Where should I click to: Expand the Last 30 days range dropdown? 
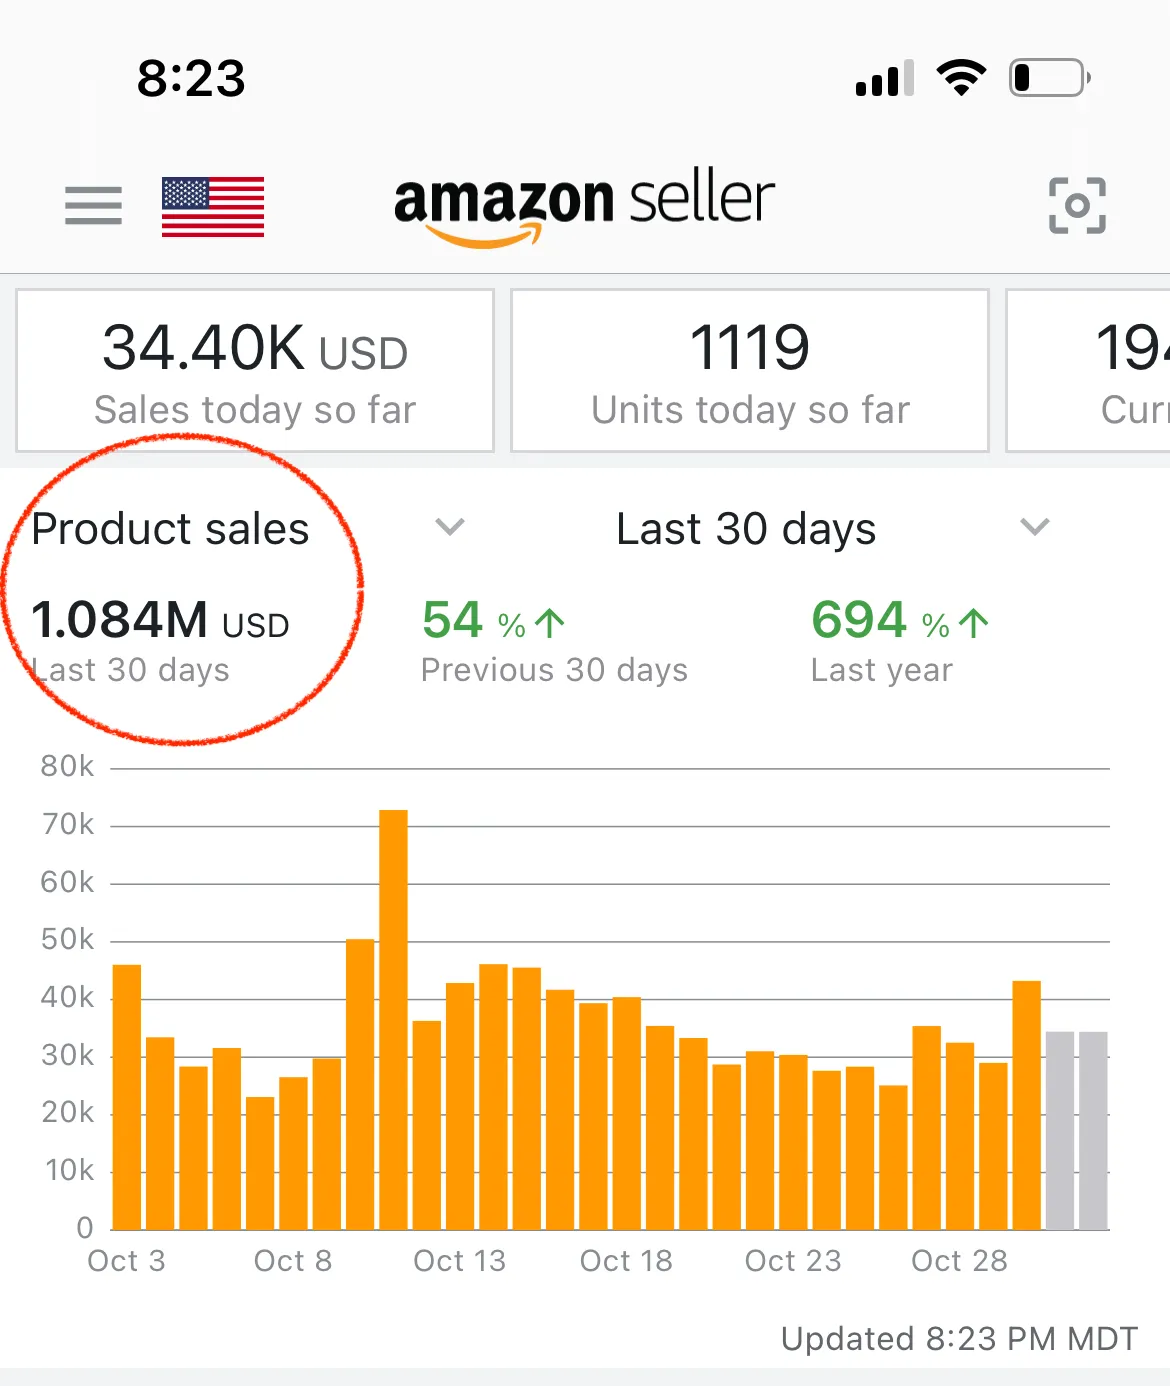click(1035, 527)
